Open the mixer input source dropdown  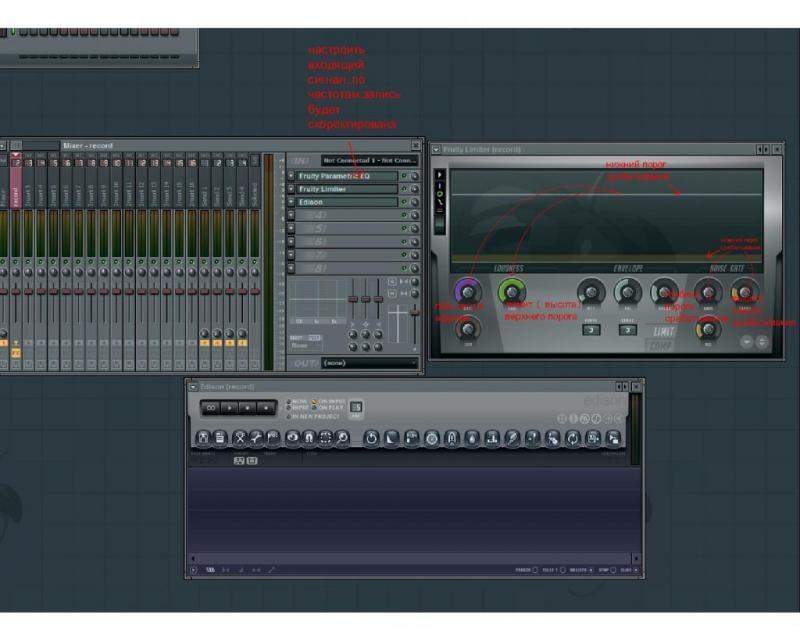368,160
